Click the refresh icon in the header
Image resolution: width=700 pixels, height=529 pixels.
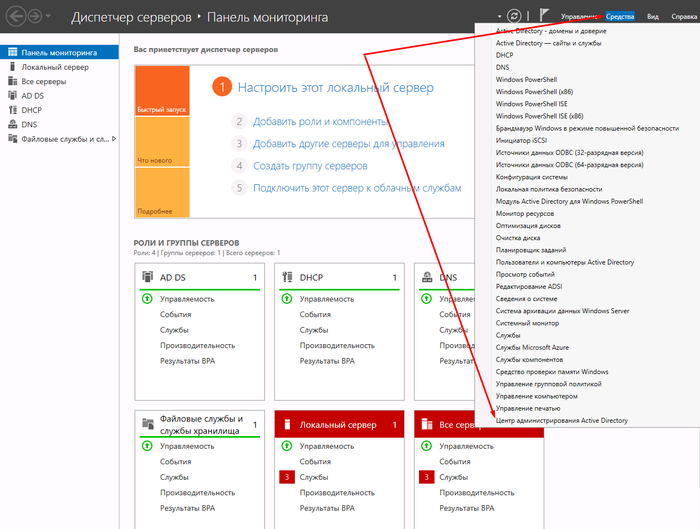point(514,17)
